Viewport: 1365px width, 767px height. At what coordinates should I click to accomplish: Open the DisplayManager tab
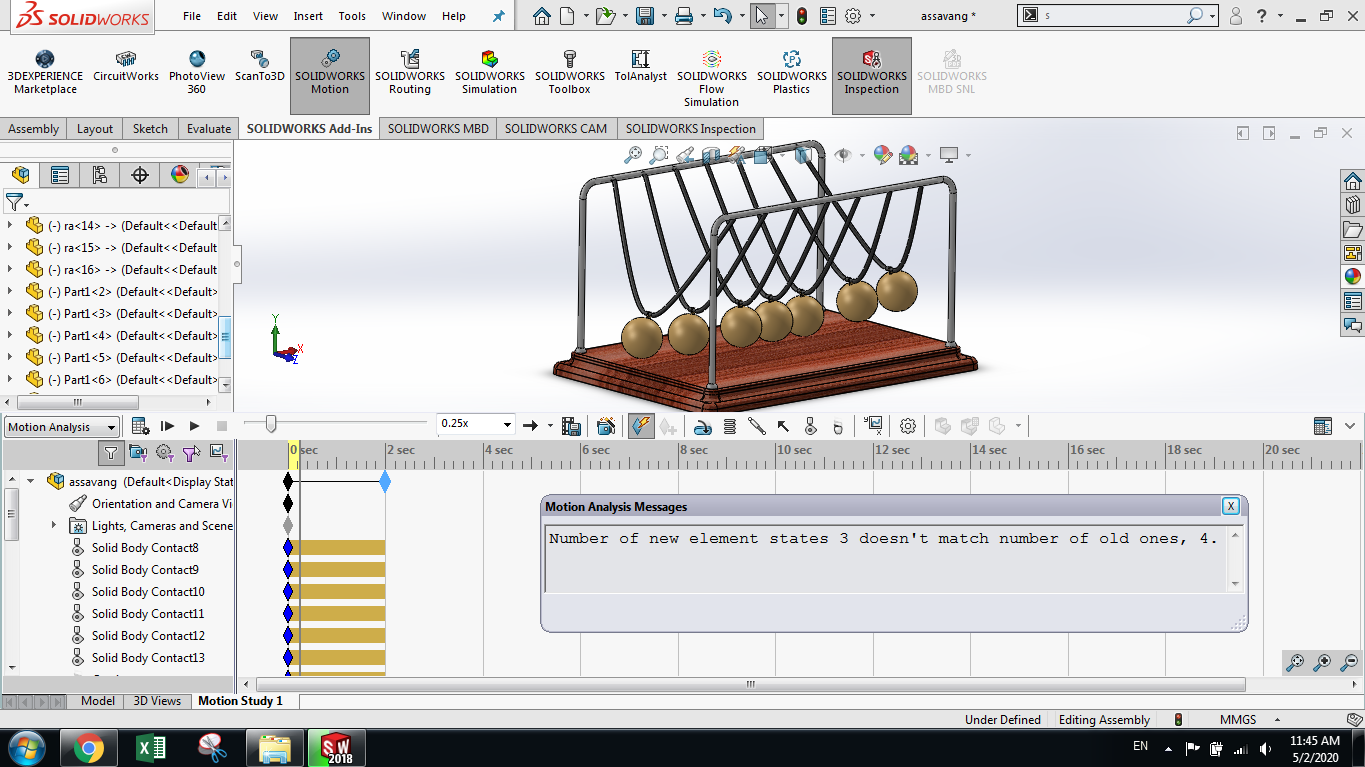tap(180, 175)
